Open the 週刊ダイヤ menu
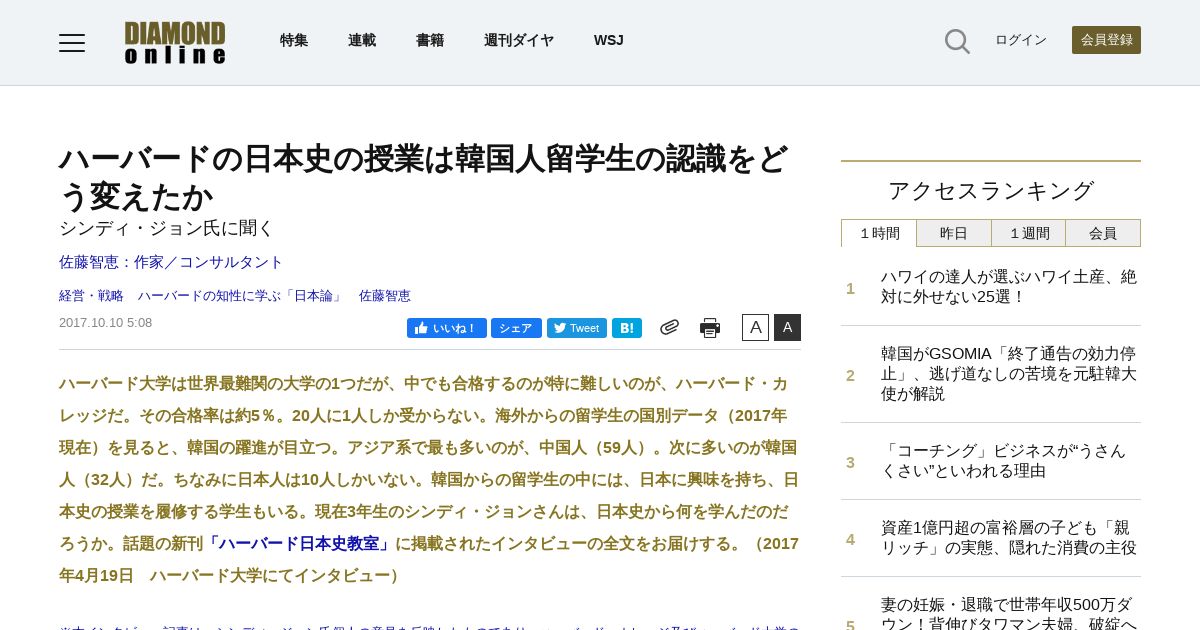Image resolution: width=1200 pixels, height=630 pixels. pyautogui.click(x=519, y=40)
